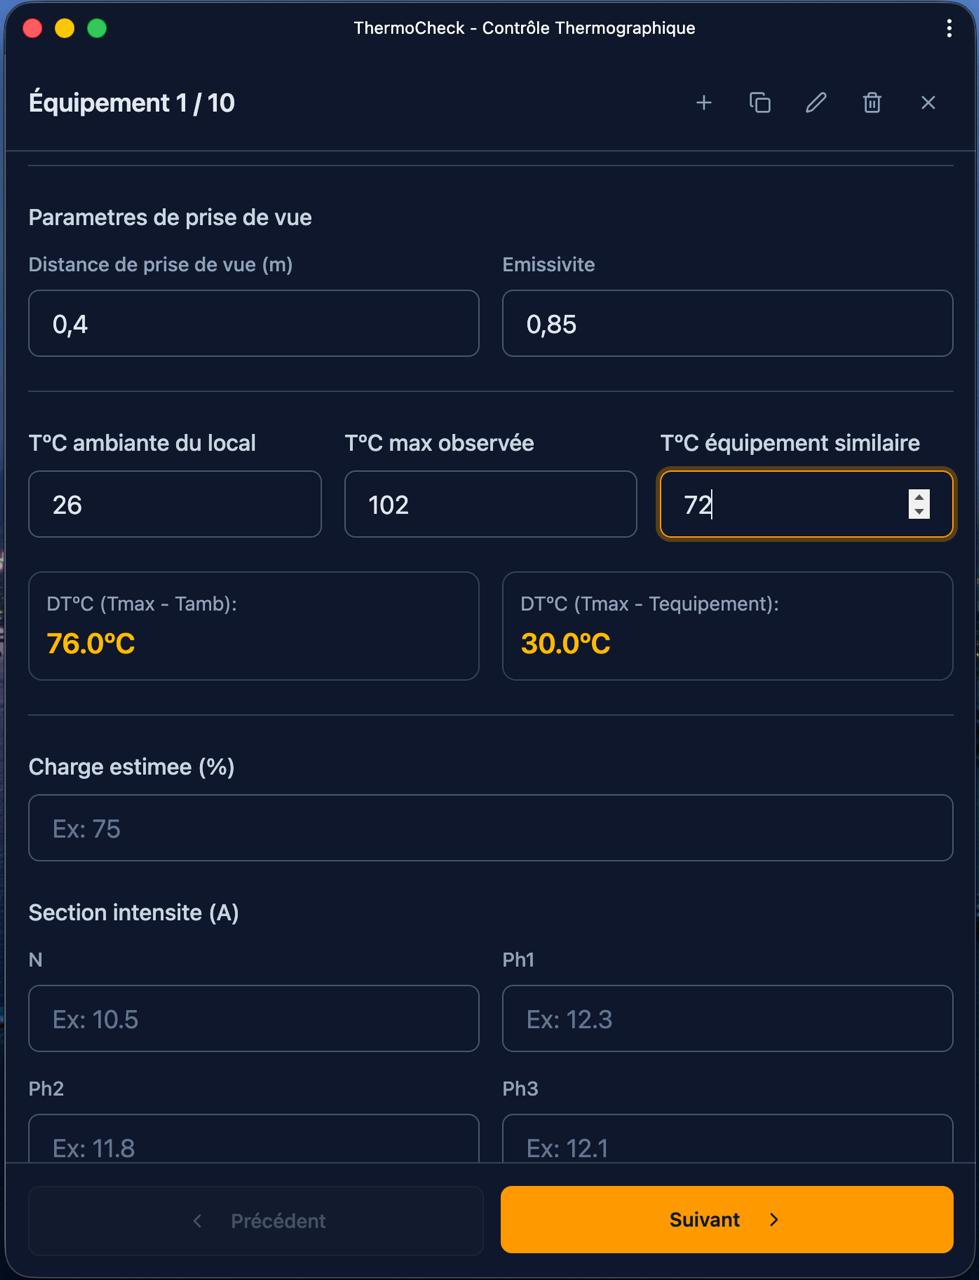The image size is (979, 1280).
Task: Open the three-dot options menu
Action: [x=949, y=27]
